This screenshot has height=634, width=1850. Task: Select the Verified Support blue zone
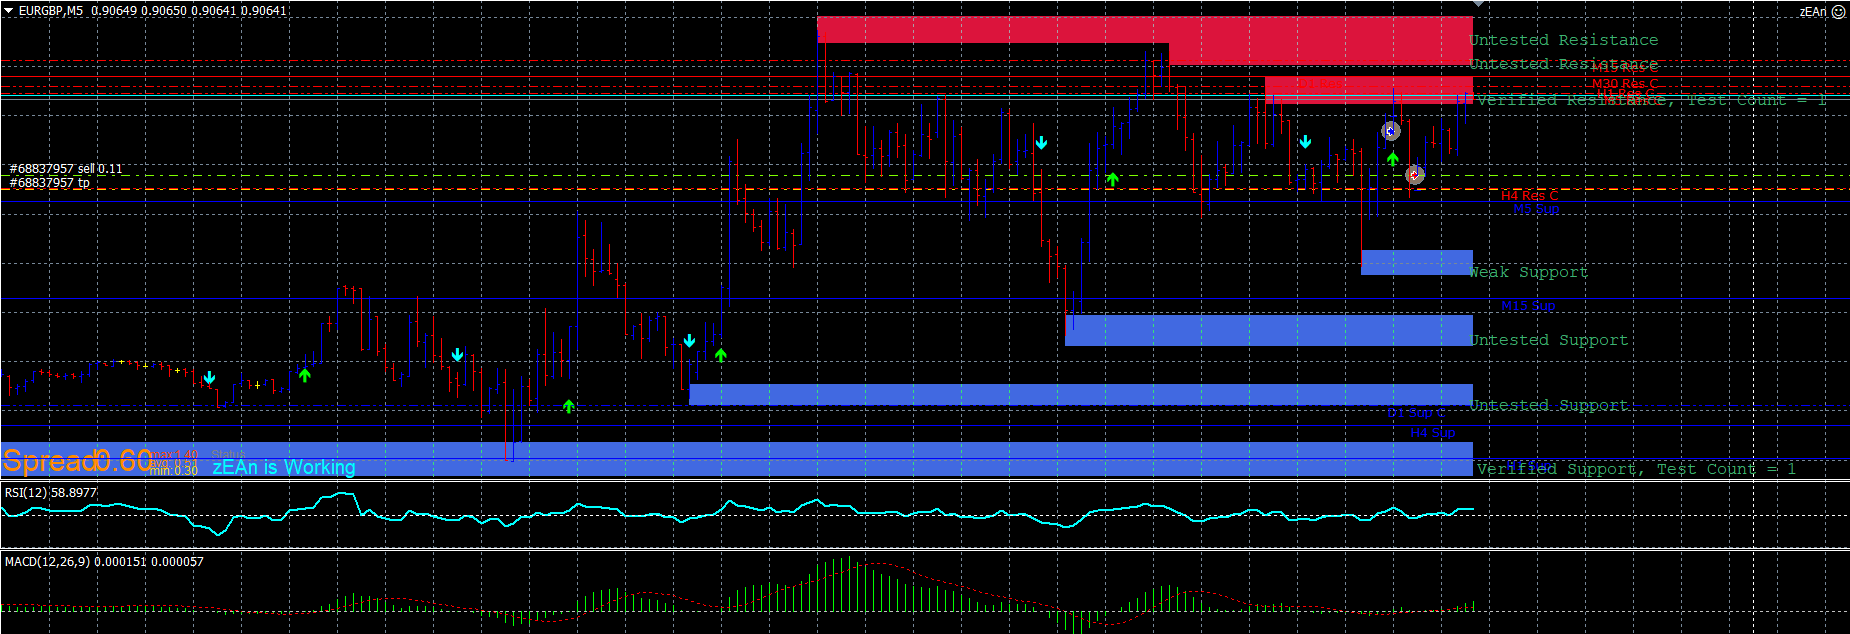pos(737,459)
